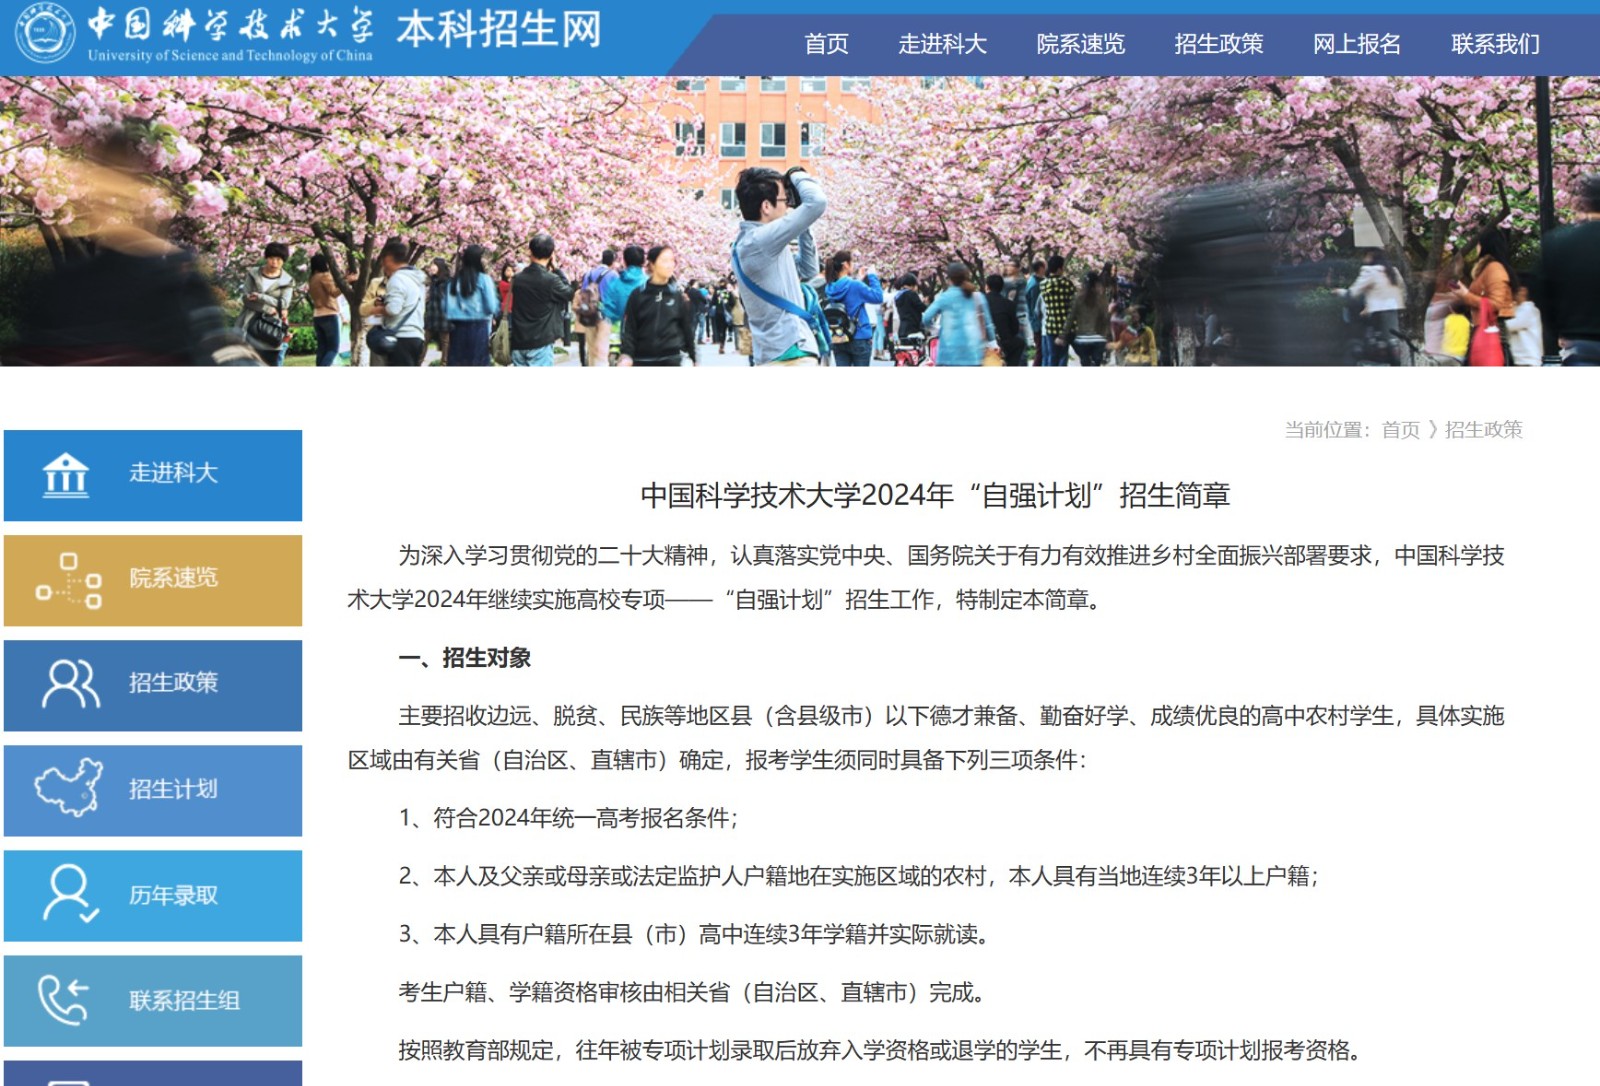The image size is (1600, 1086).
Task: Click the partially visible bottom sidebar button
Action: click(x=153, y=1073)
